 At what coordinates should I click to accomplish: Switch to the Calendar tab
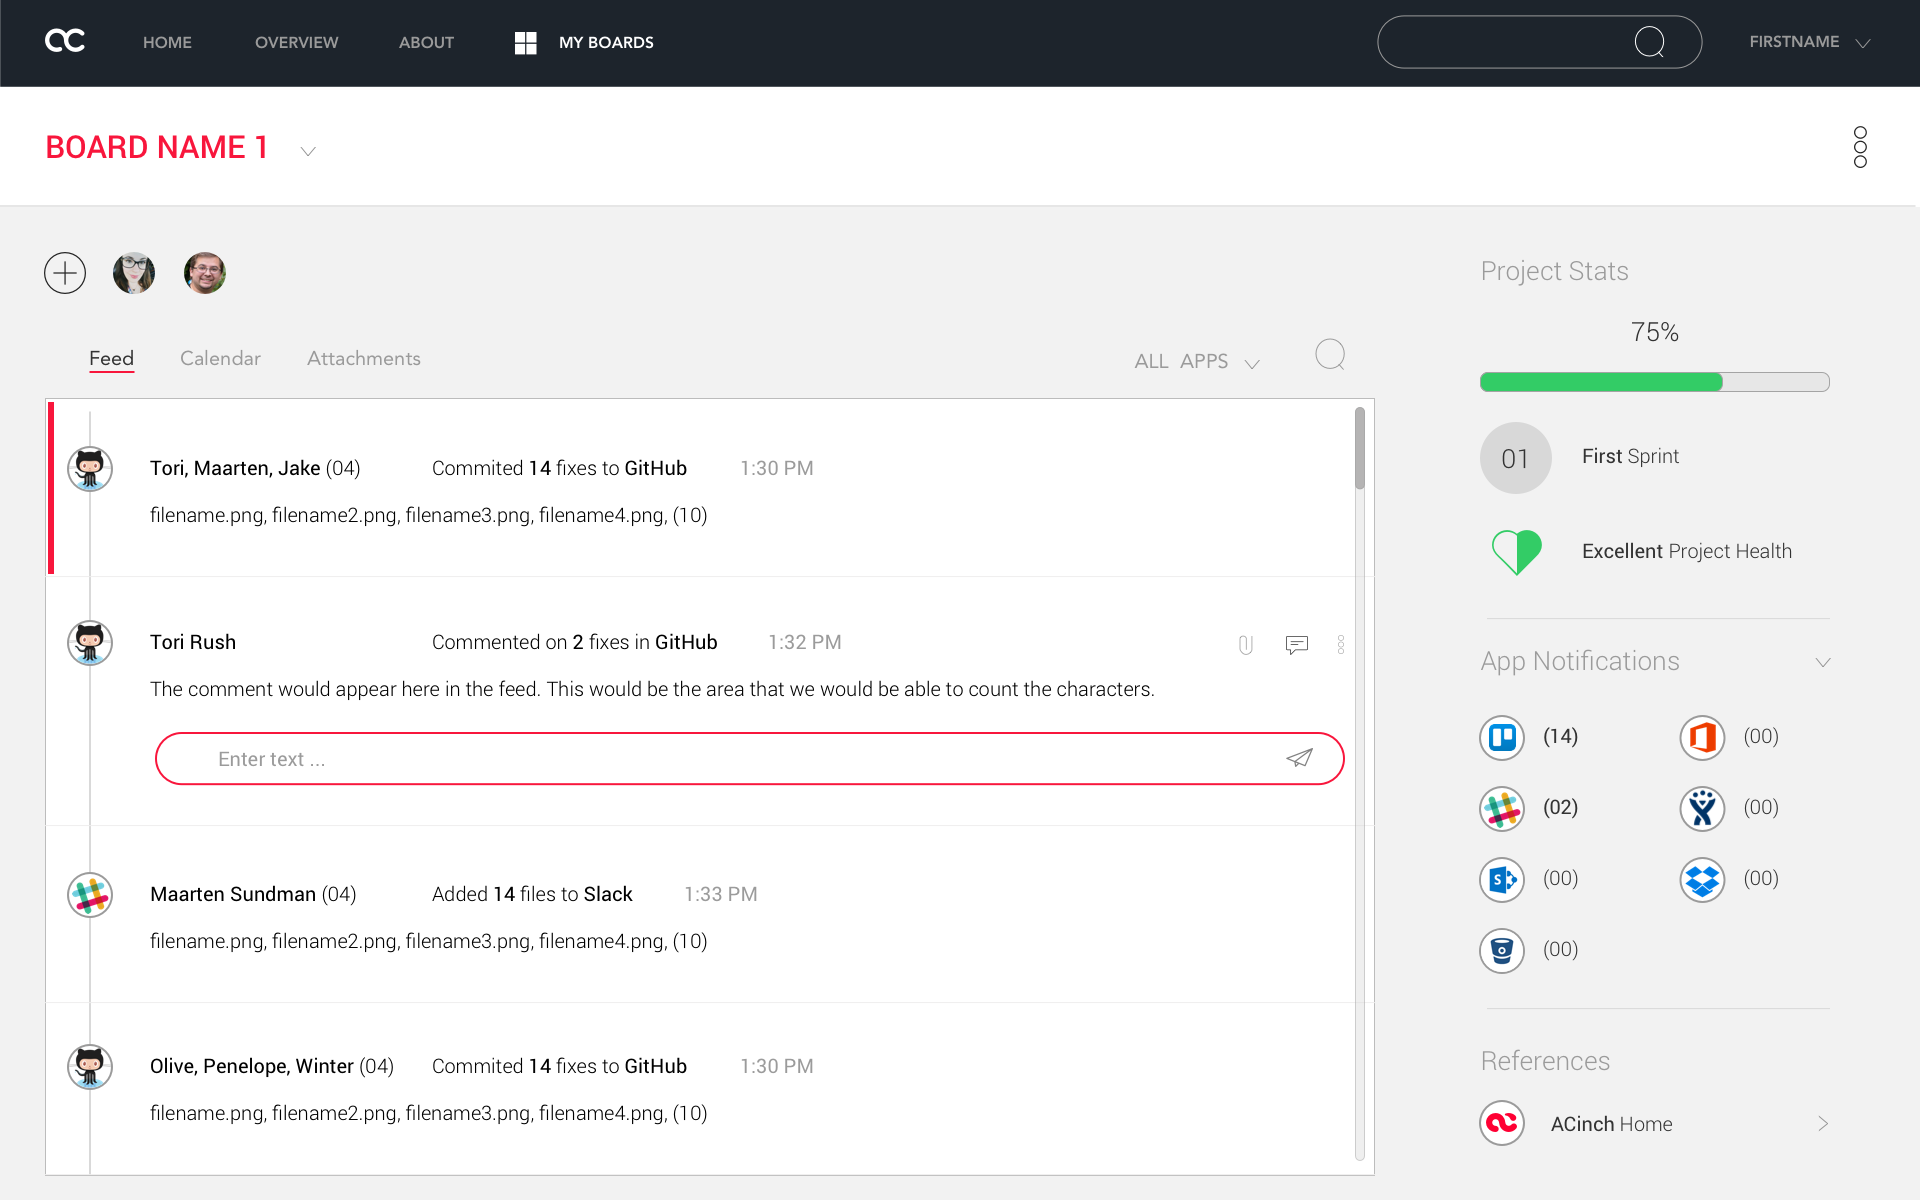pos(220,358)
